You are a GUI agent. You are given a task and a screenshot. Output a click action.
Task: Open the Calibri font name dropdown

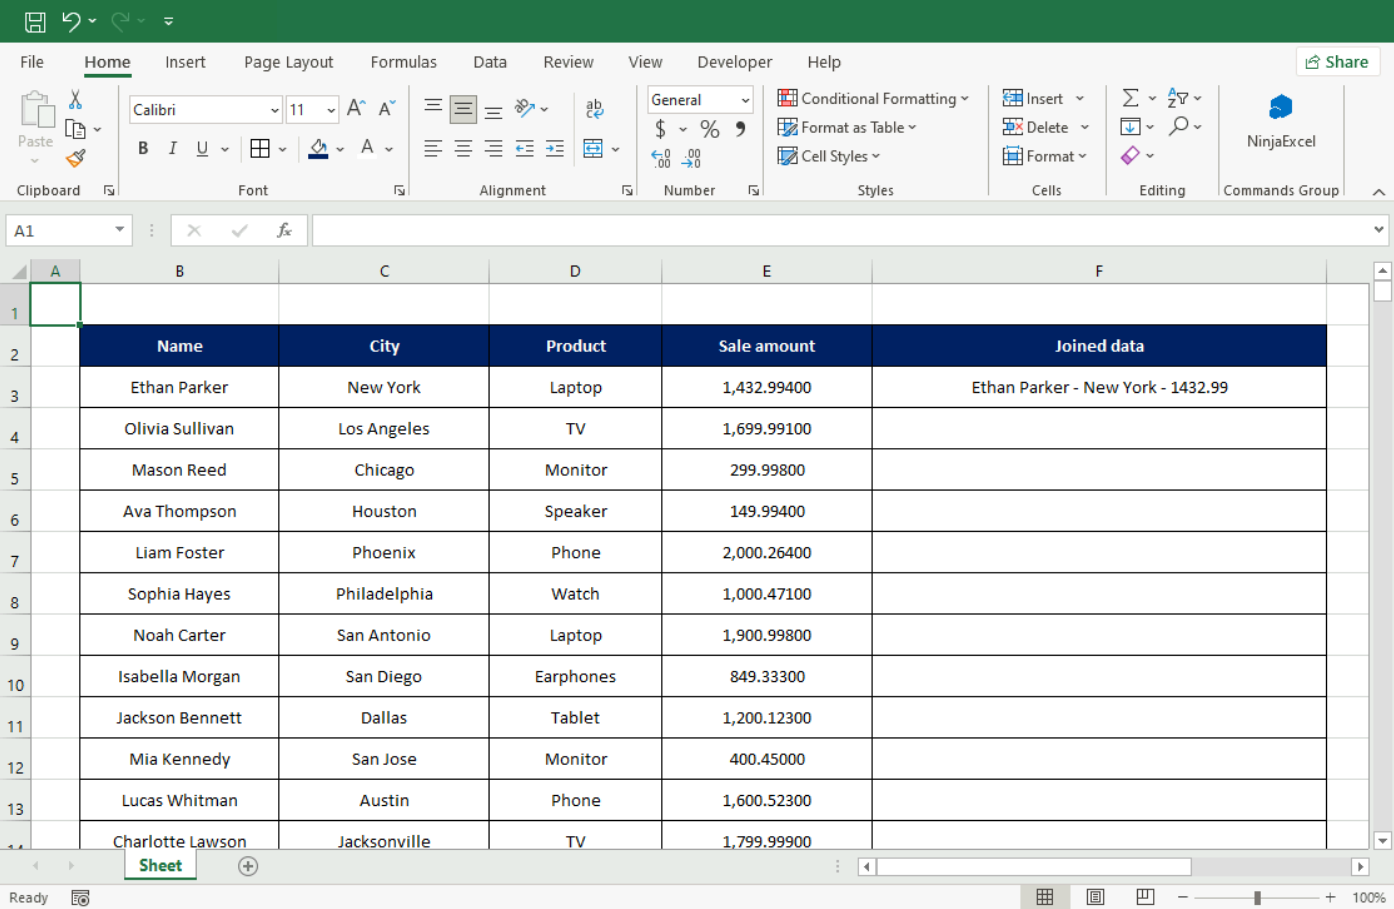(x=274, y=110)
